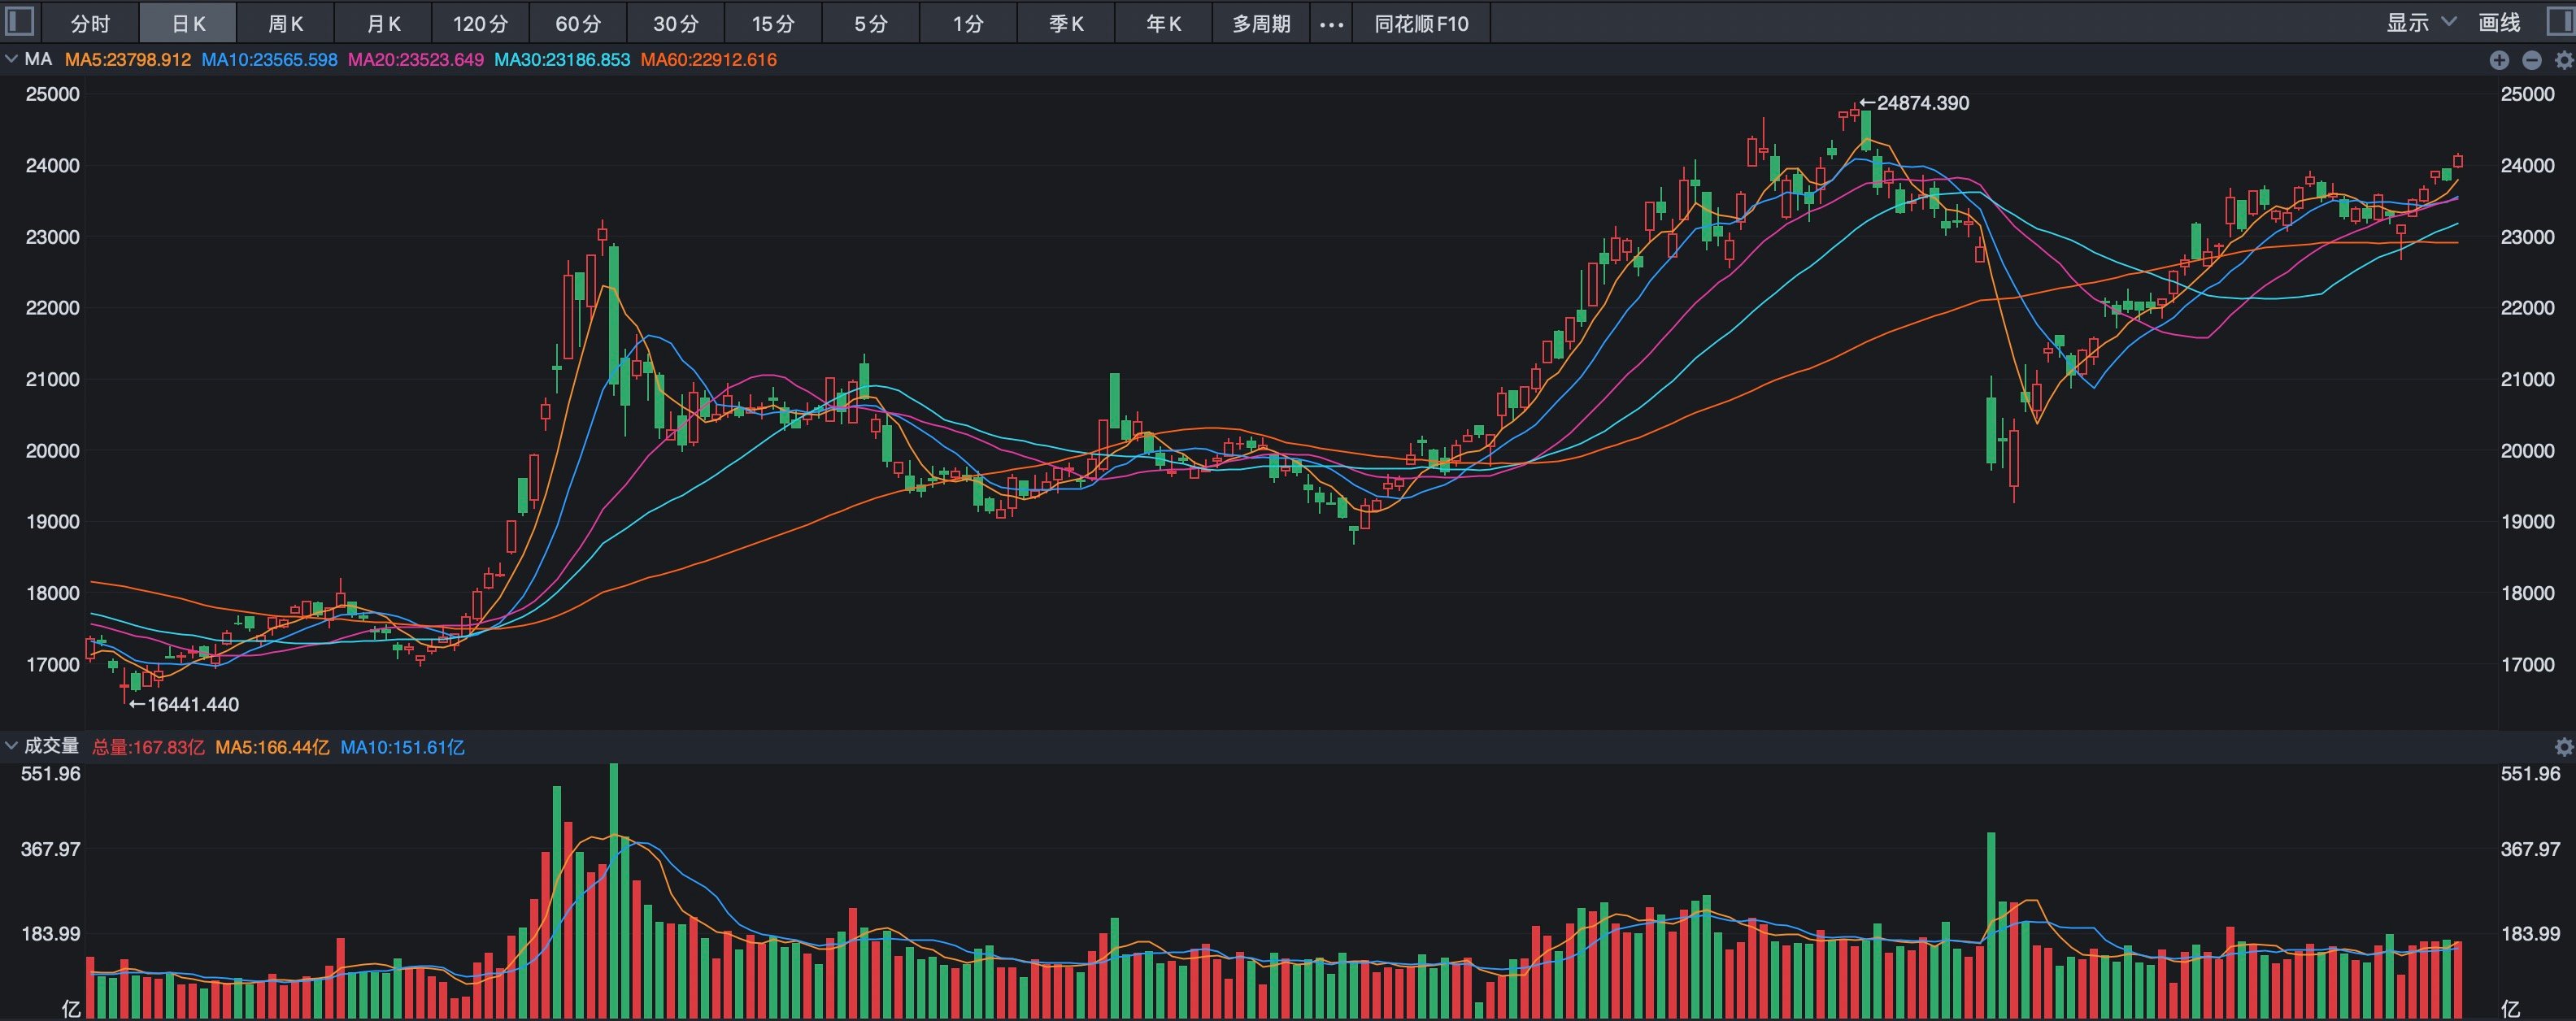
Task: Open MA indicator settings gear
Action: coord(2564,60)
